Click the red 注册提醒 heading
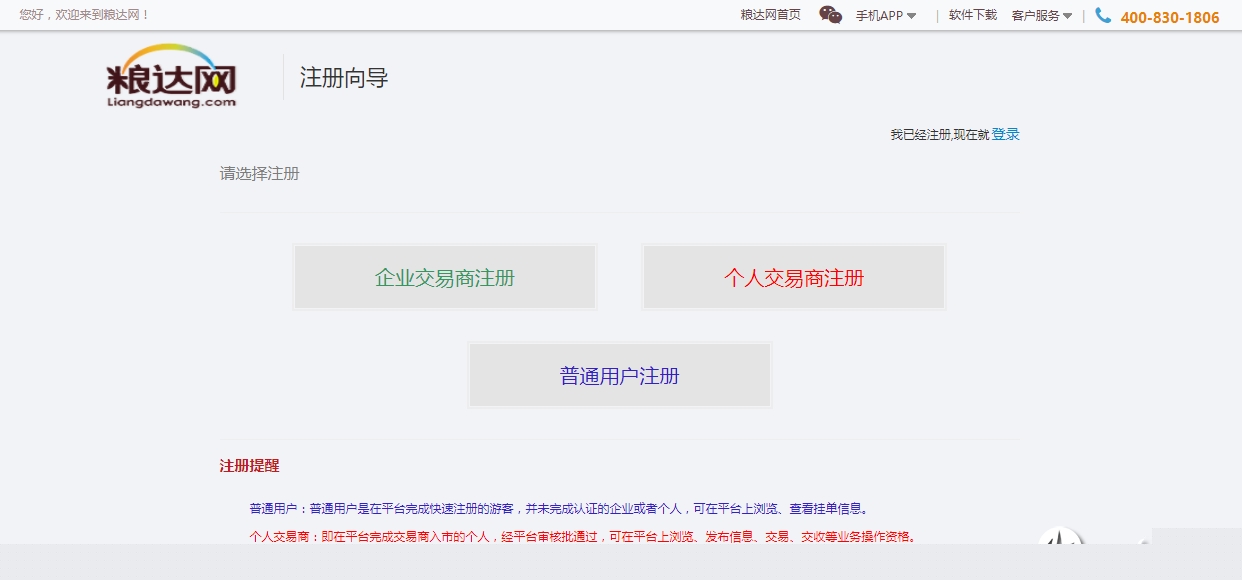 [249, 466]
